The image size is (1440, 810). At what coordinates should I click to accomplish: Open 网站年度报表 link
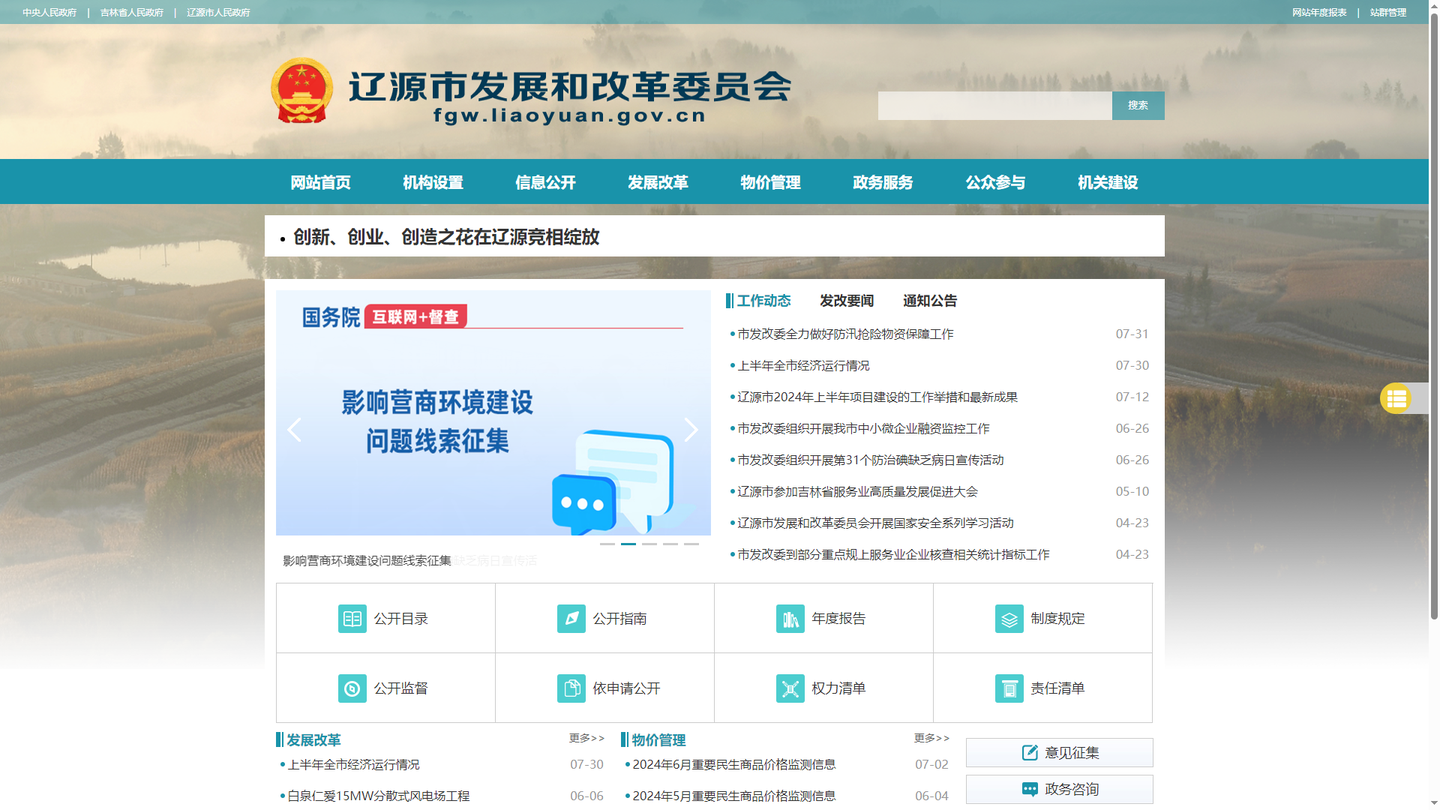coord(1319,13)
